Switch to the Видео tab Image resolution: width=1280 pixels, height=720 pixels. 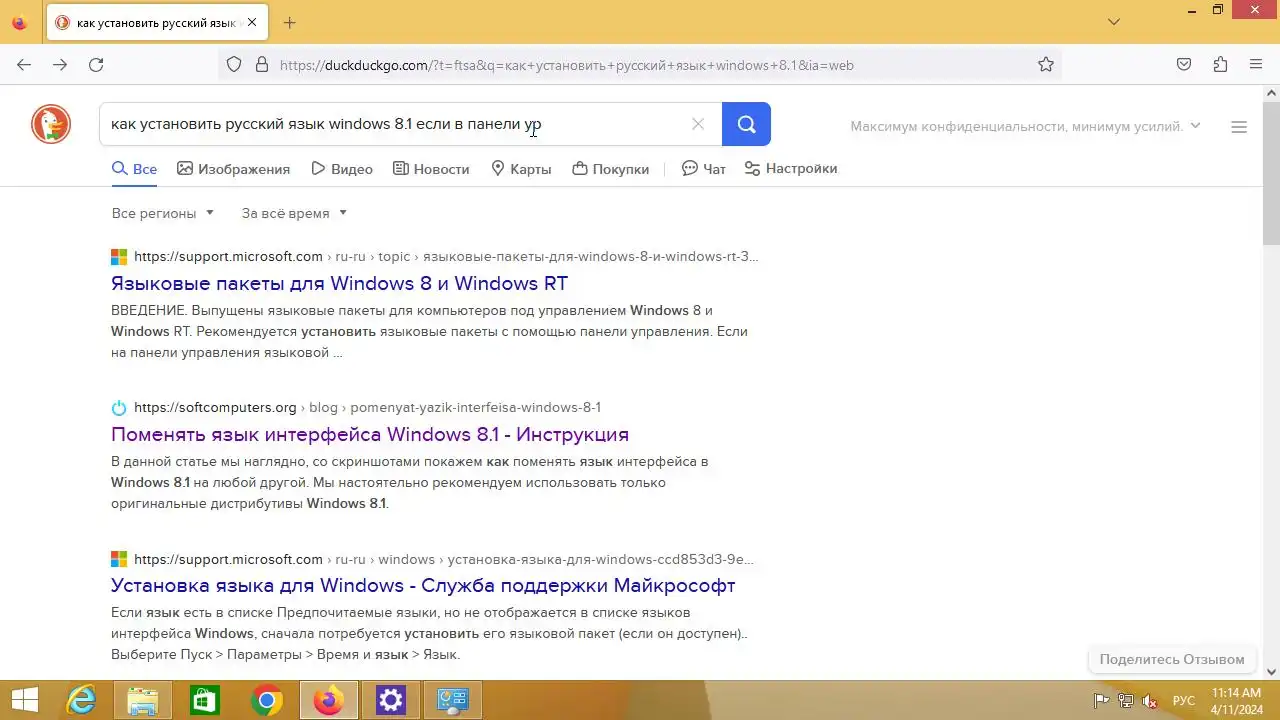[342, 169]
